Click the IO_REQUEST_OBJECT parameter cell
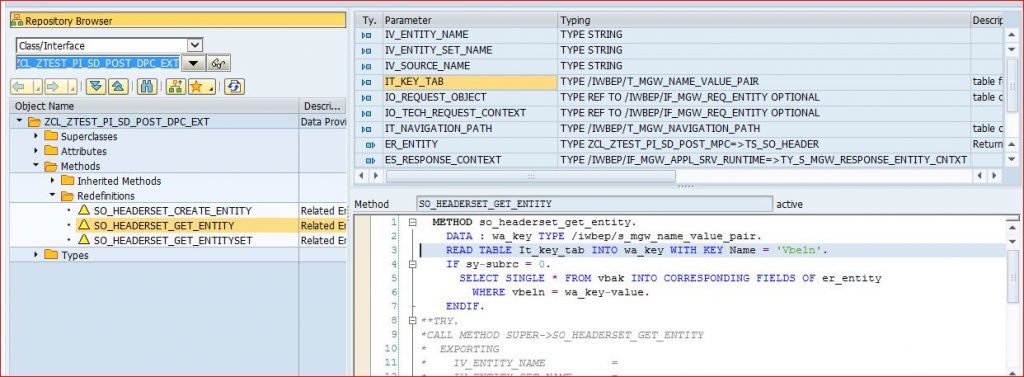The image size is (1024, 377). point(470,97)
